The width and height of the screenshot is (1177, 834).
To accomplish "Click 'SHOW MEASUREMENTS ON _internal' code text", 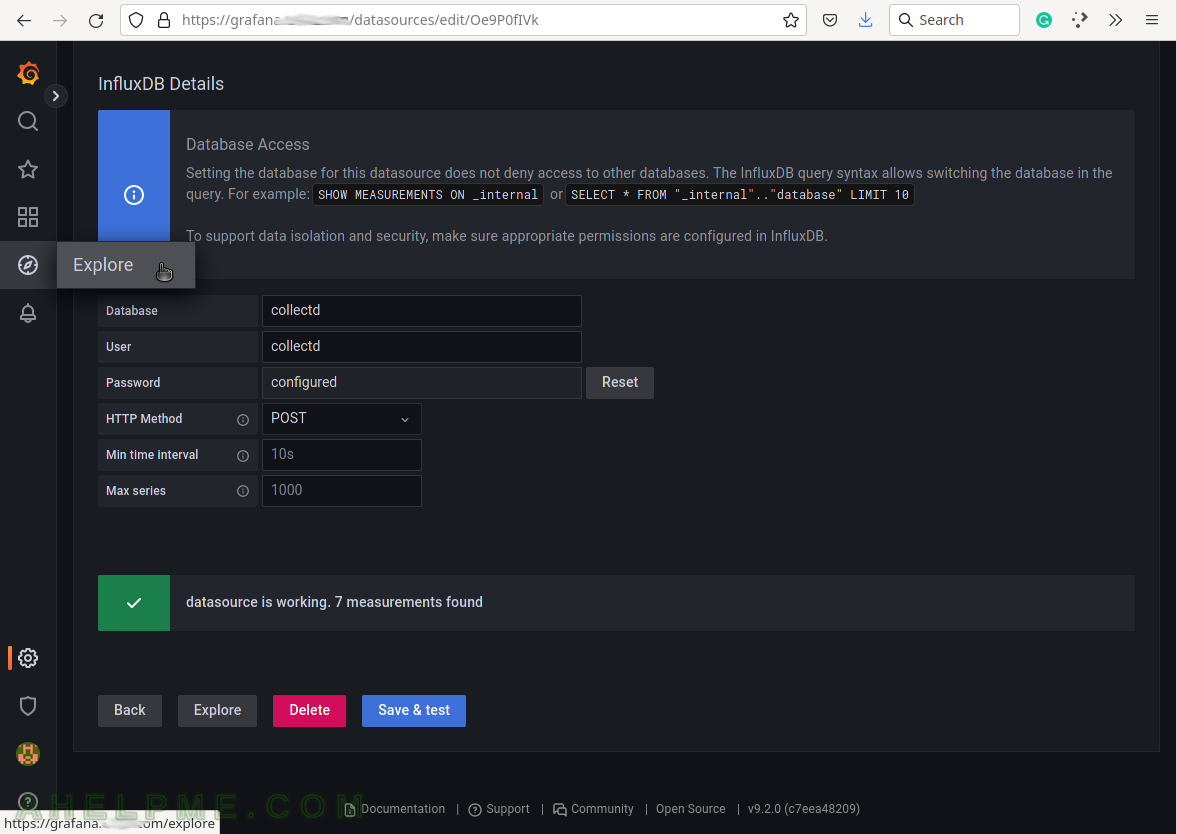I will pos(427,194).
